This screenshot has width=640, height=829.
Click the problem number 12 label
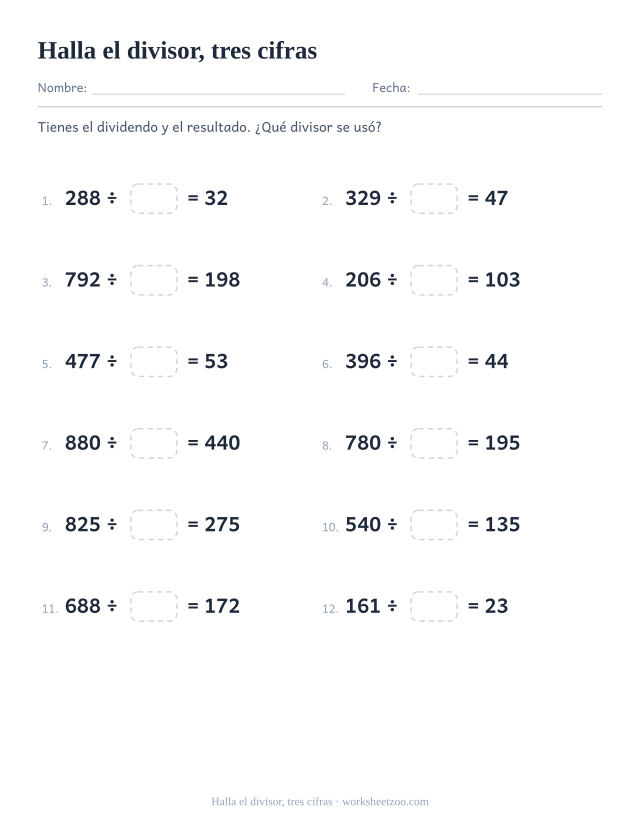(x=330, y=609)
